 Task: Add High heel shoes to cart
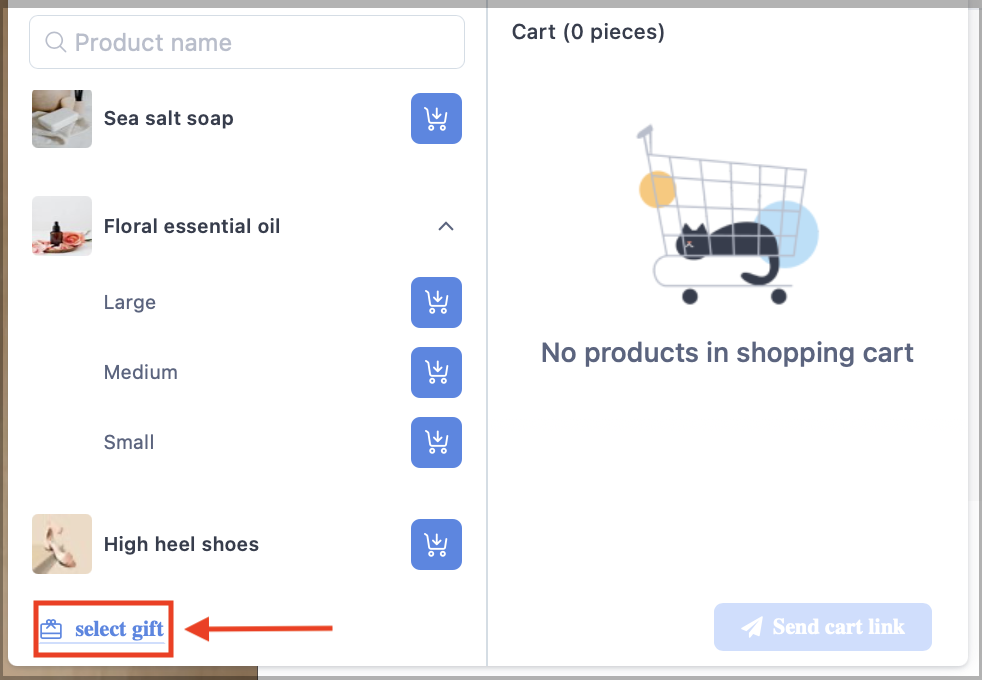click(x=436, y=544)
